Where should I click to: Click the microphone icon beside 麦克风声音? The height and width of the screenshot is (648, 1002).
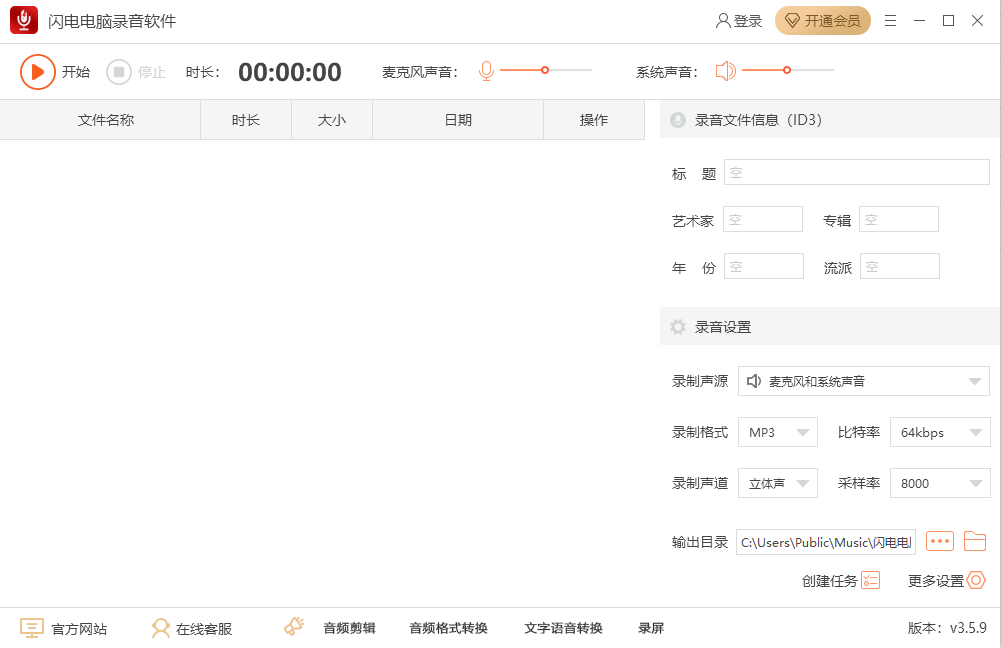coord(486,70)
